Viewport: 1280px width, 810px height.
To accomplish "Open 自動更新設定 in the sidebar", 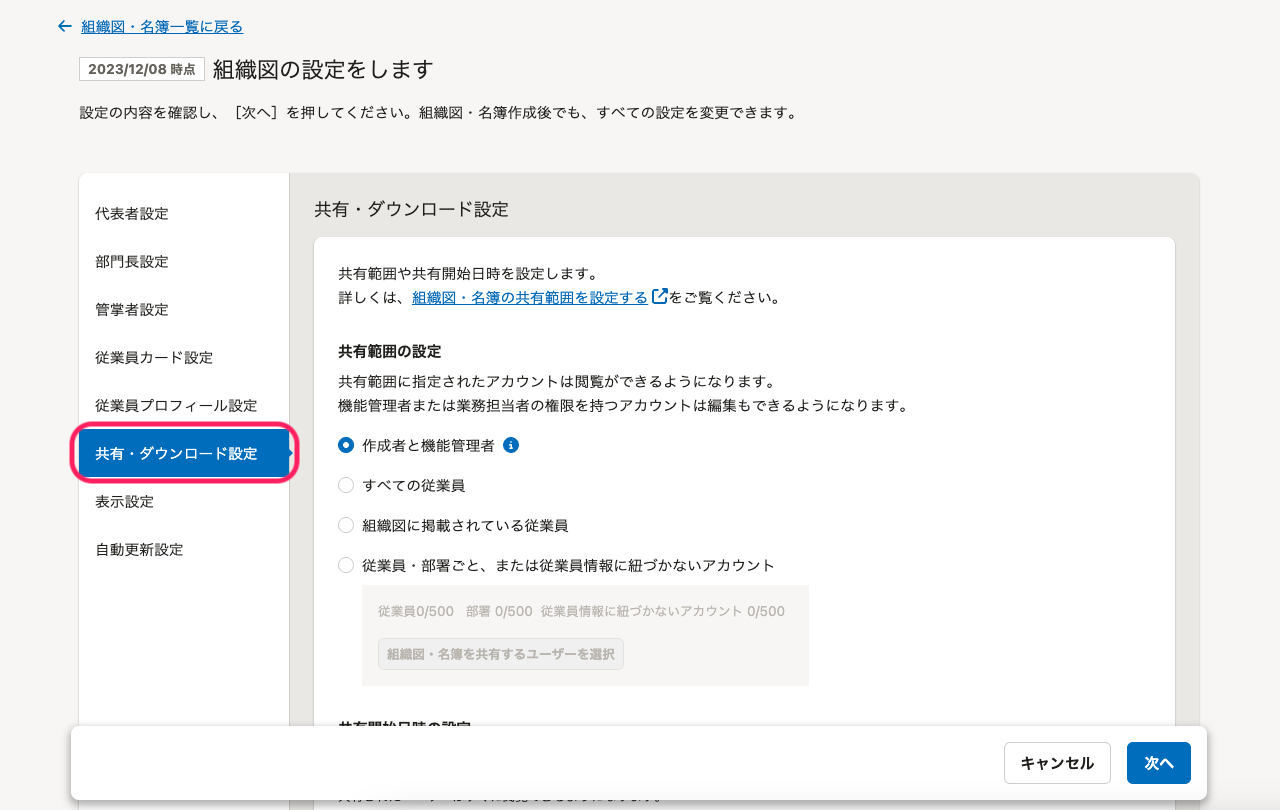I will [x=139, y=550].
